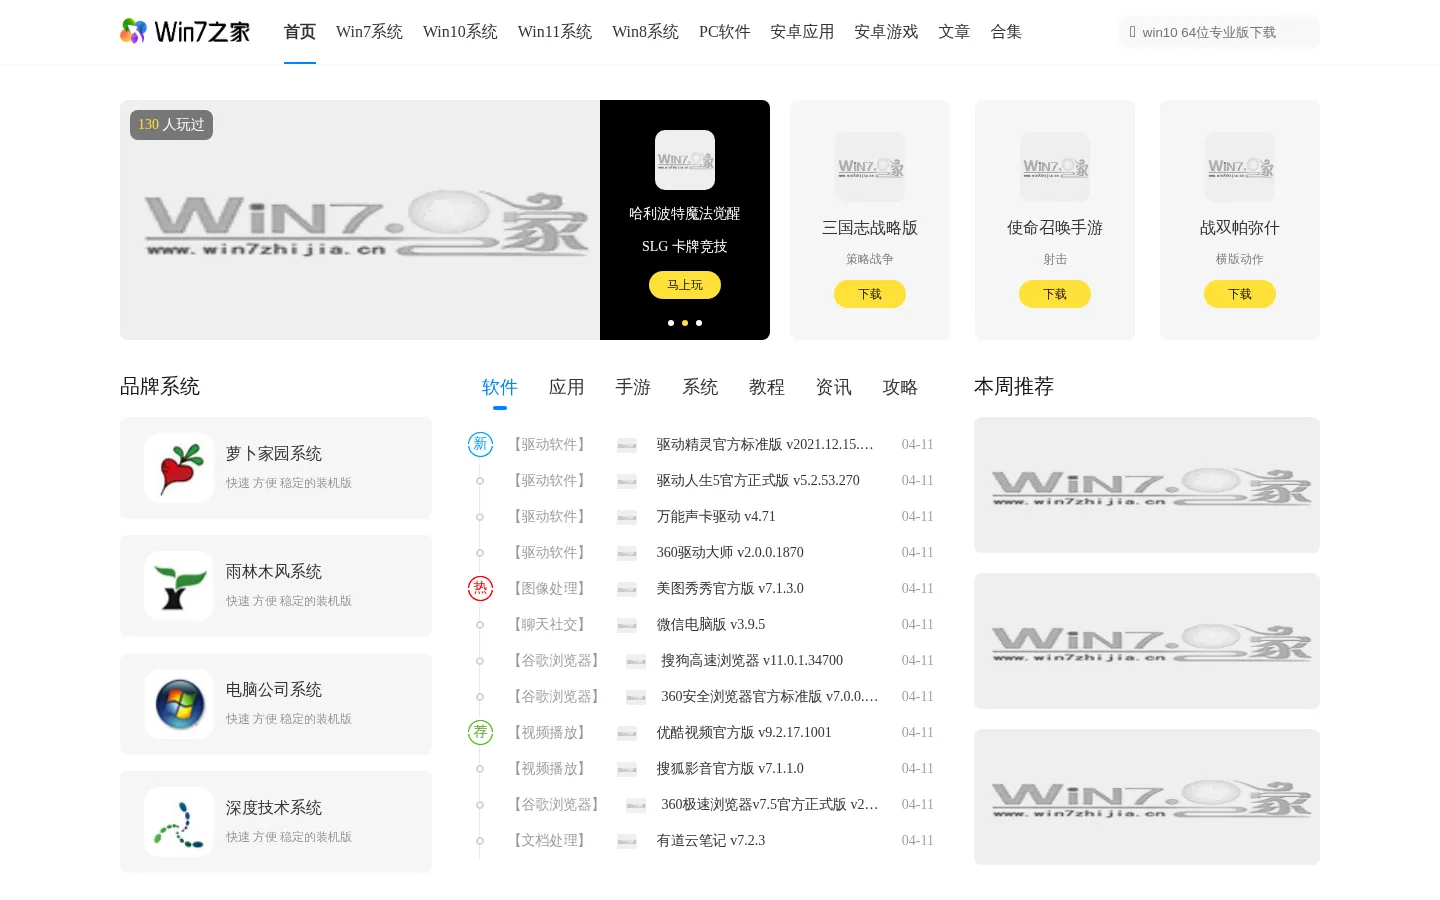The image size is (1440, 900).
Task: Download 使命召唤手游 via 下载 button
Action: pyautogui.click(x=1055, y=294)
